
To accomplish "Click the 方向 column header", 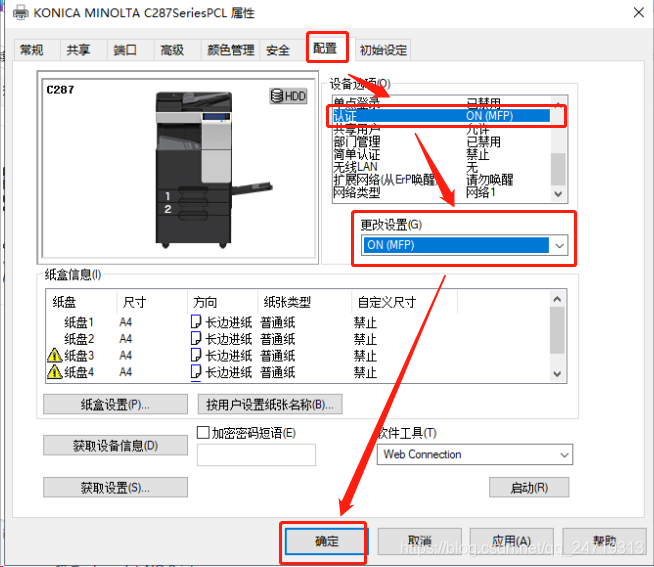I will coord(222,302).
